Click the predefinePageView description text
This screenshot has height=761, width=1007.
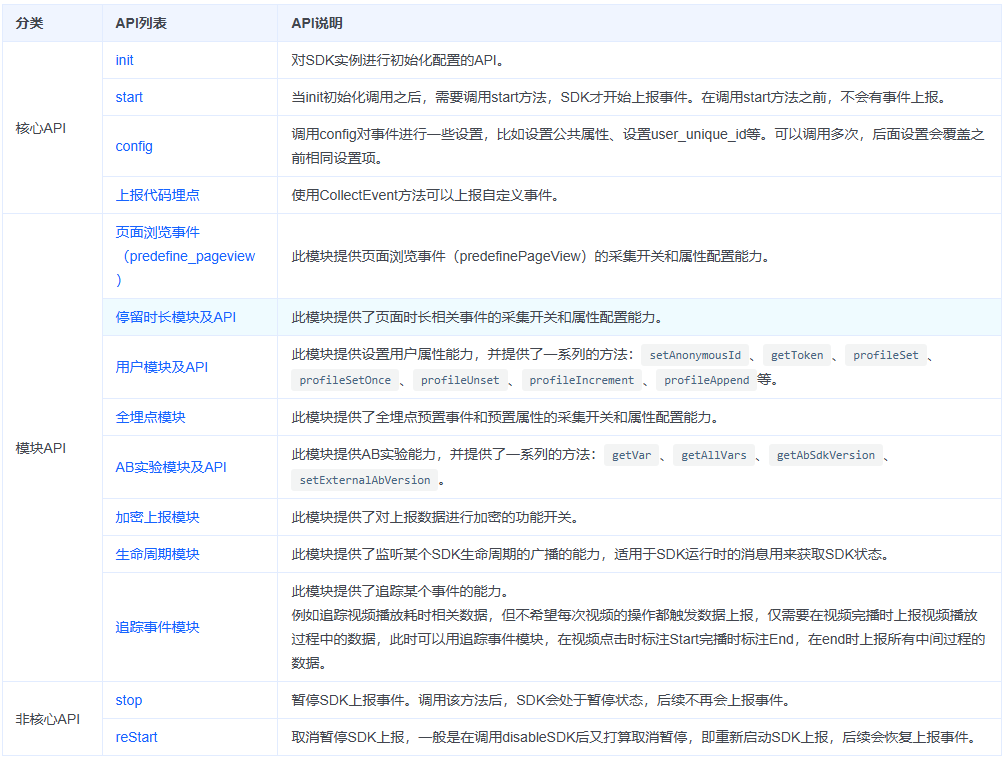(x=530, y=256)
